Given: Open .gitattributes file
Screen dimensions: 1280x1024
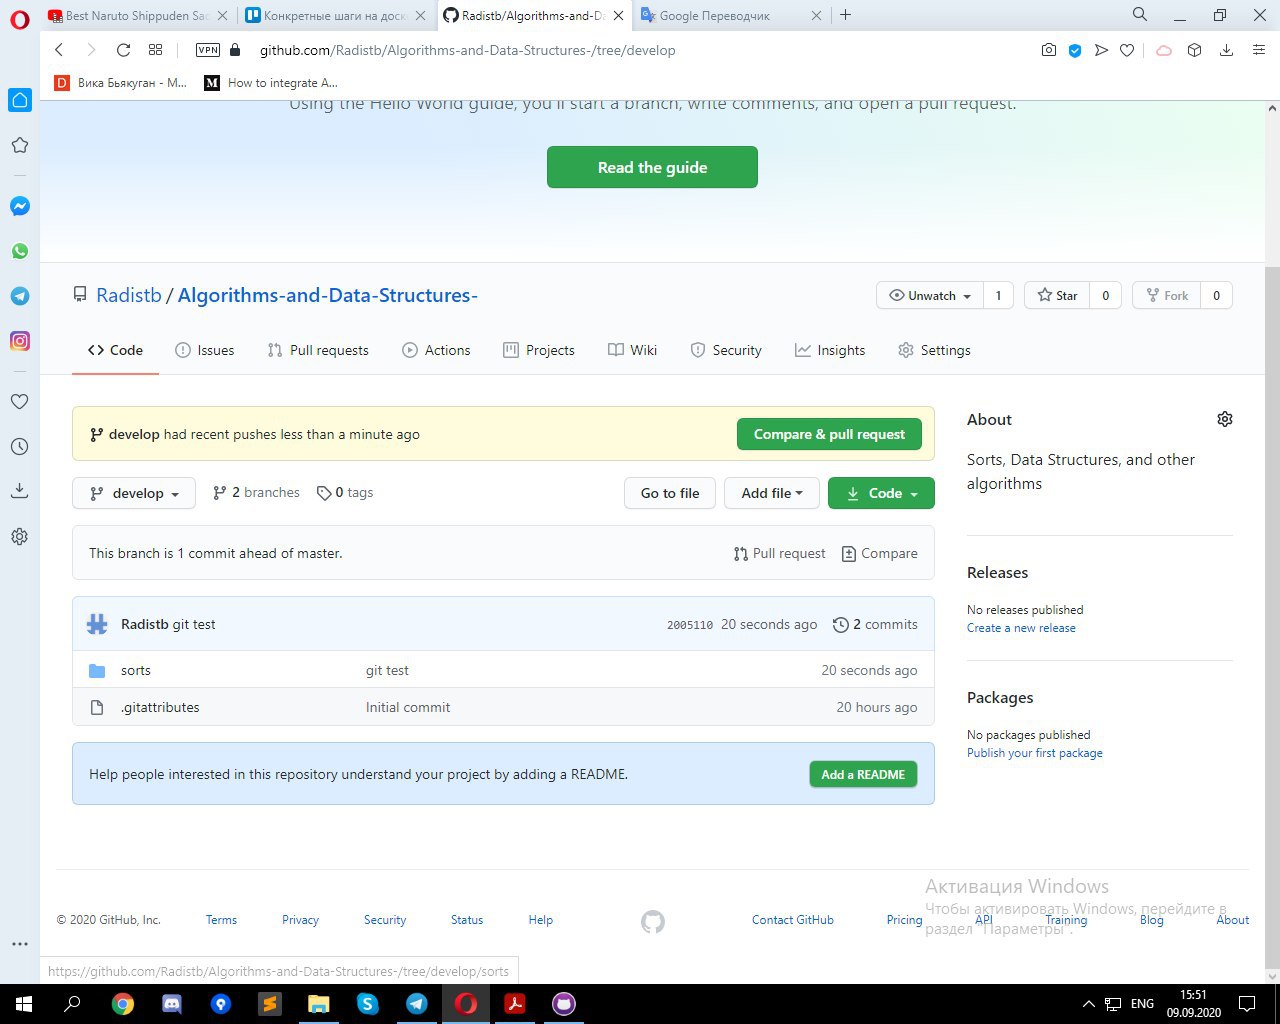Looking at the screenshot, I should click(160, 707).
